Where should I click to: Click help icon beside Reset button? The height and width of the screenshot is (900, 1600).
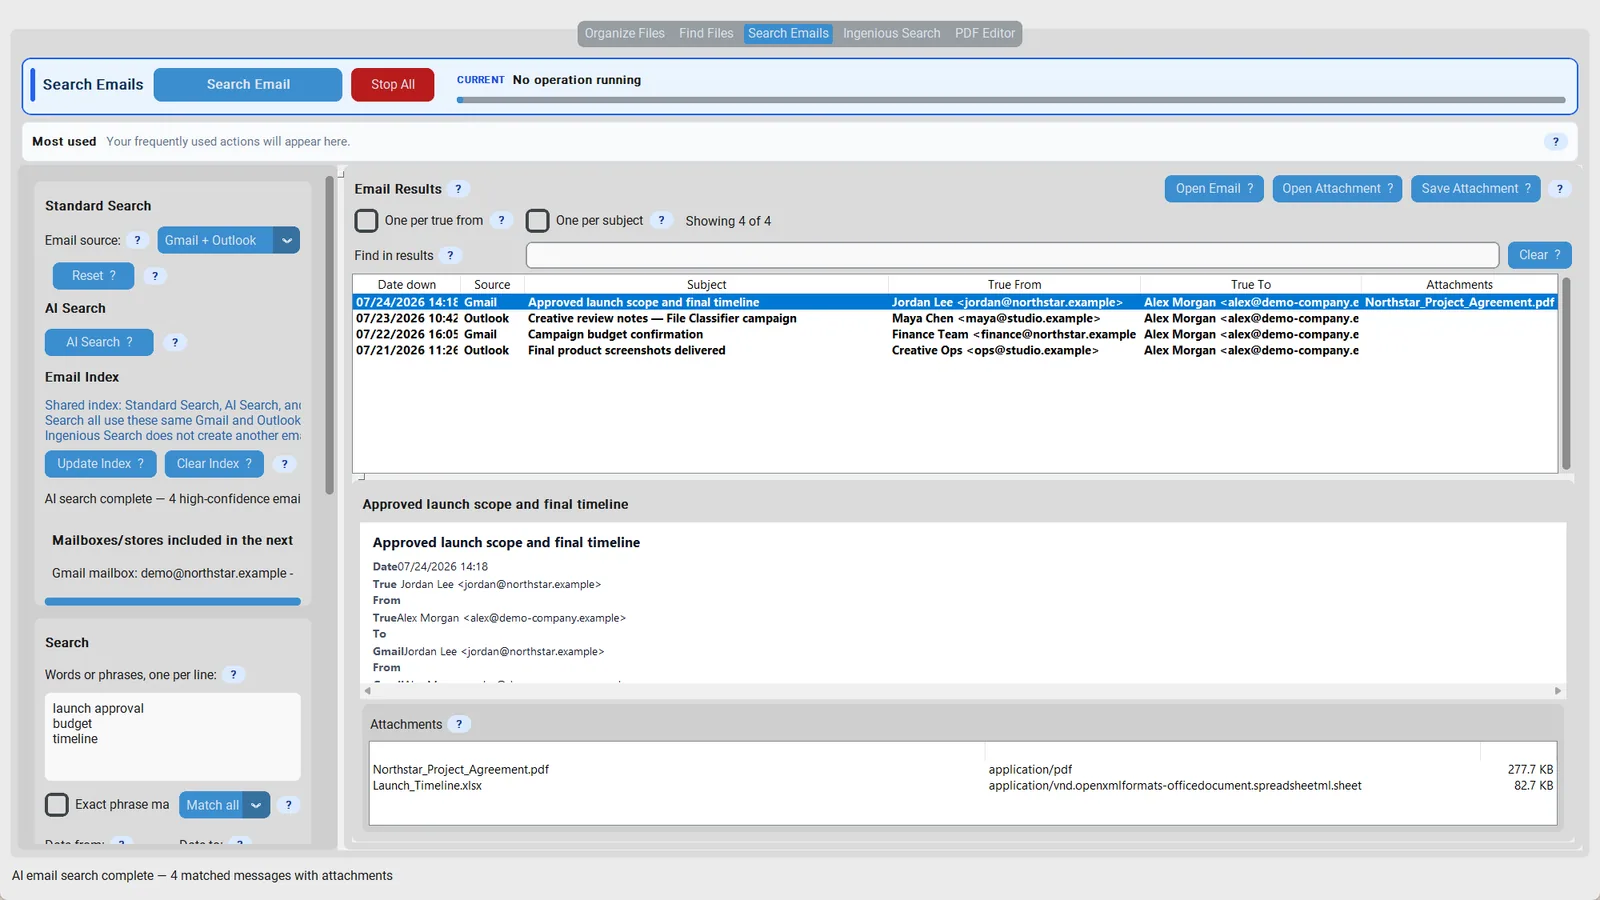[x=155, y=276]
